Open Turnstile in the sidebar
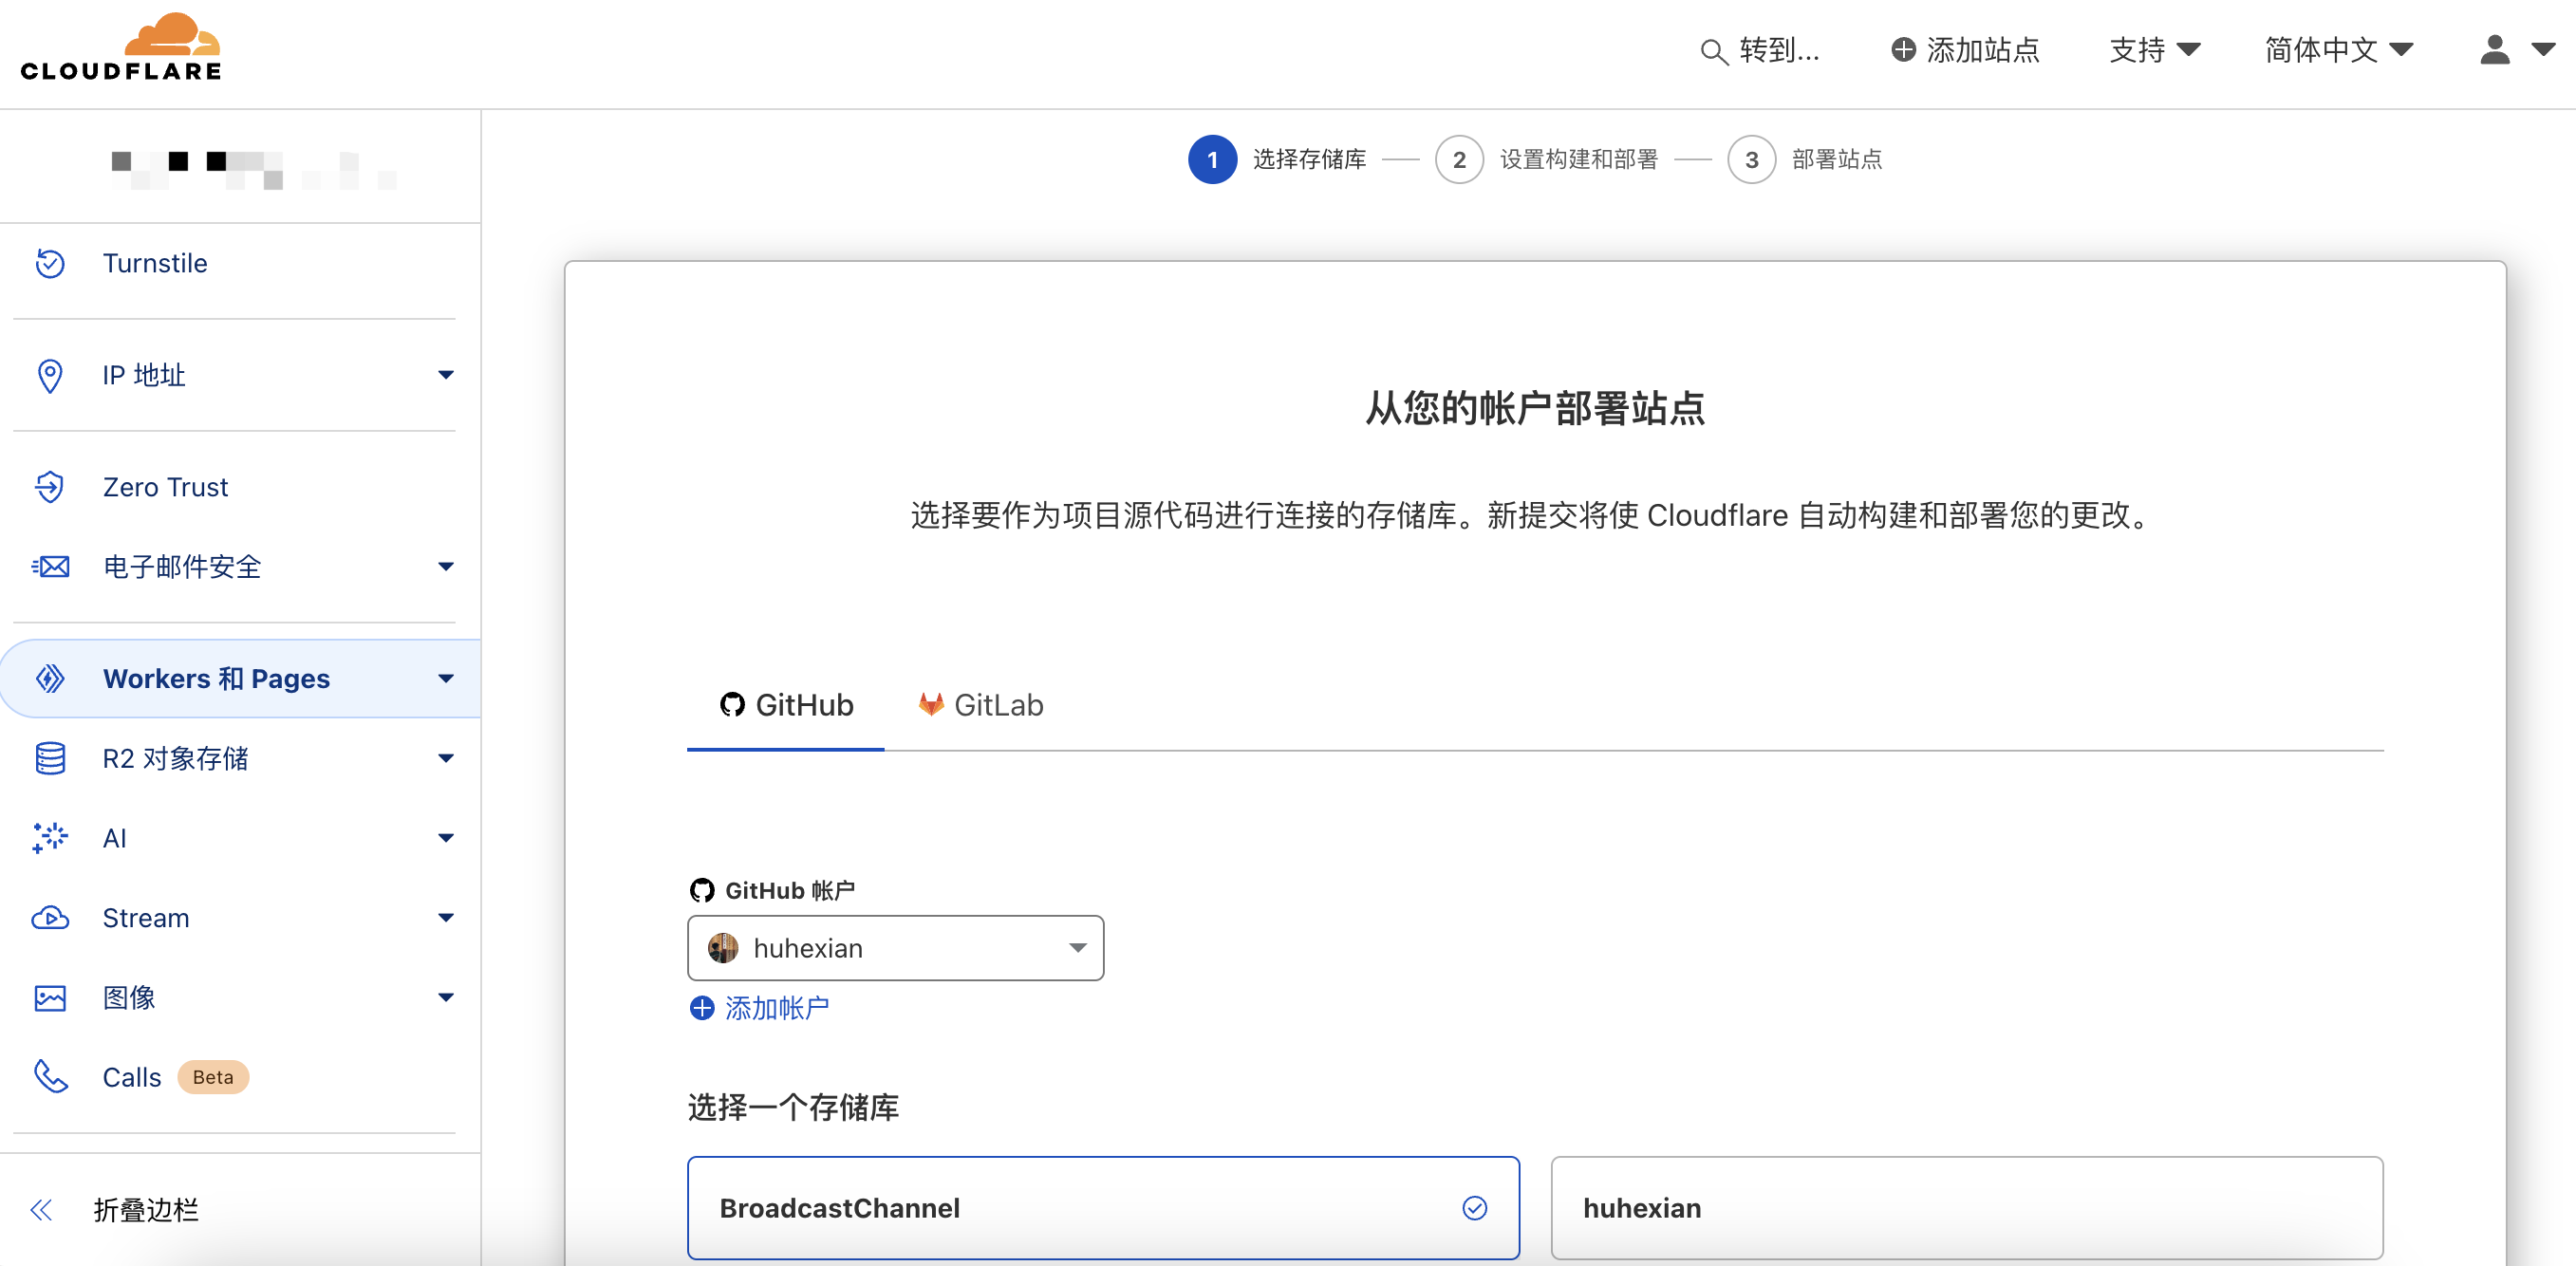2576x1266 pixels. [x=155, y=263]
